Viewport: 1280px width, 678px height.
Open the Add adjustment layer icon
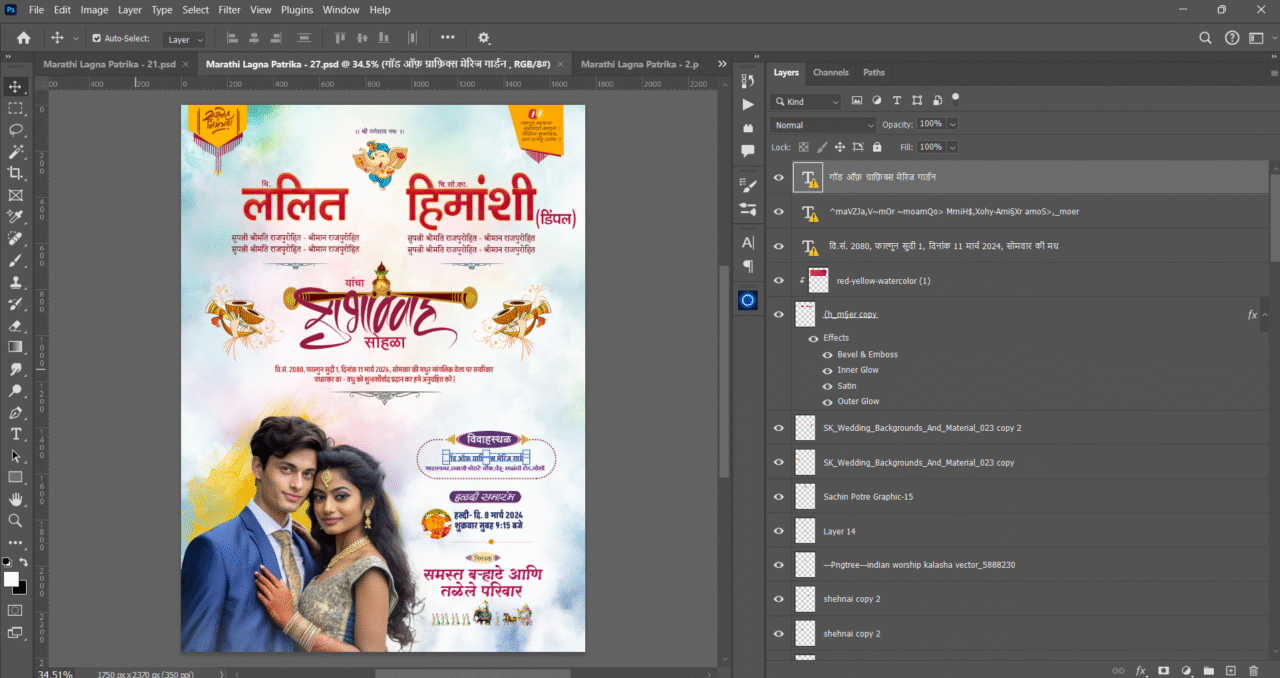pos(1186,670)
